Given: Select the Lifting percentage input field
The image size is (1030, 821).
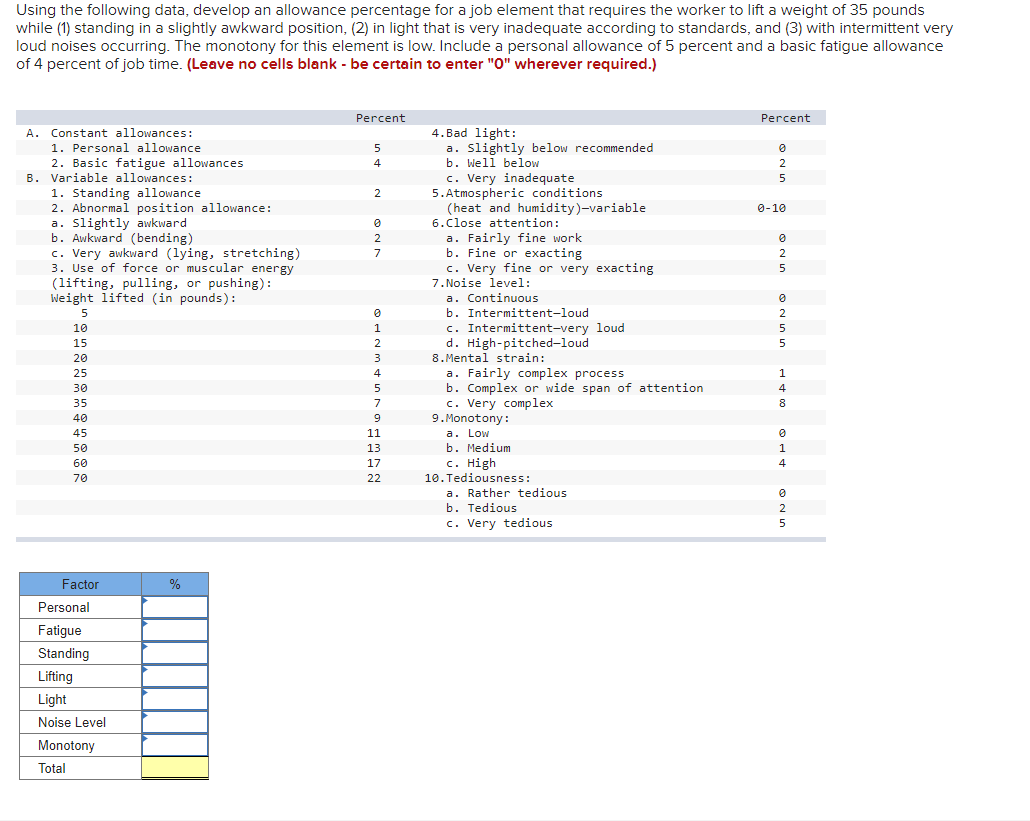Looking at the screenshot, I should click(x=178, y=676).
